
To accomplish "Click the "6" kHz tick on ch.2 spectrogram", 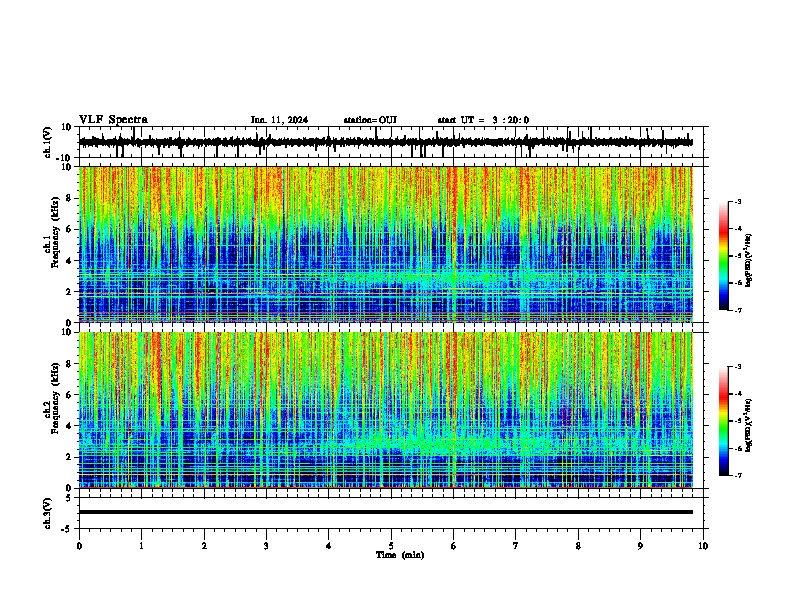I will [x=70, y=394].
